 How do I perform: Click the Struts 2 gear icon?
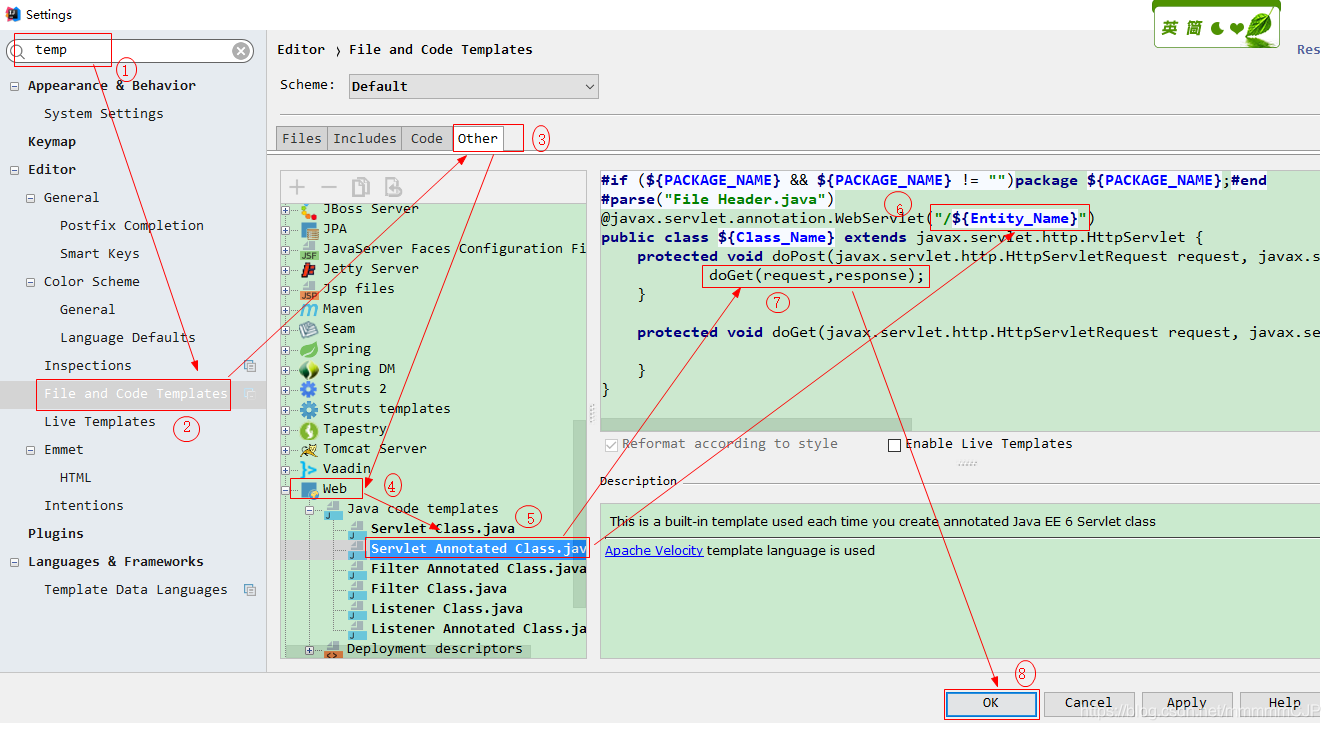pyautogui.click(x=309, y=389)
